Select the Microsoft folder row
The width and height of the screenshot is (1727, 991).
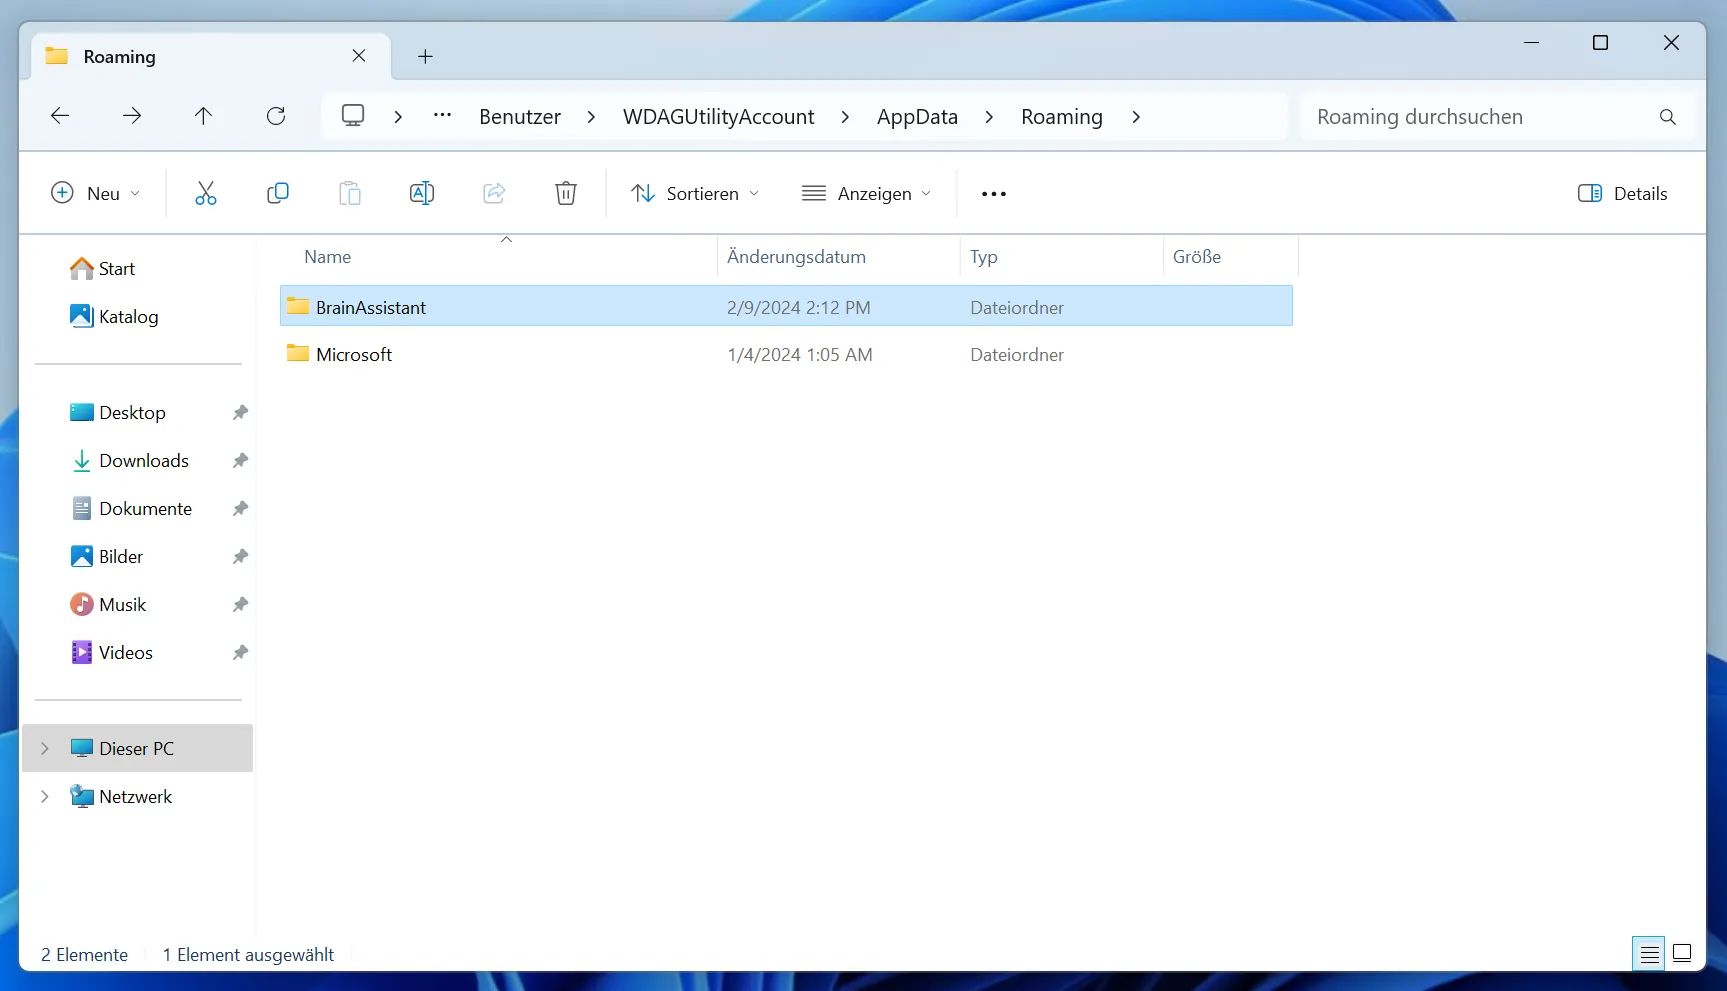(x=786, y=354)
